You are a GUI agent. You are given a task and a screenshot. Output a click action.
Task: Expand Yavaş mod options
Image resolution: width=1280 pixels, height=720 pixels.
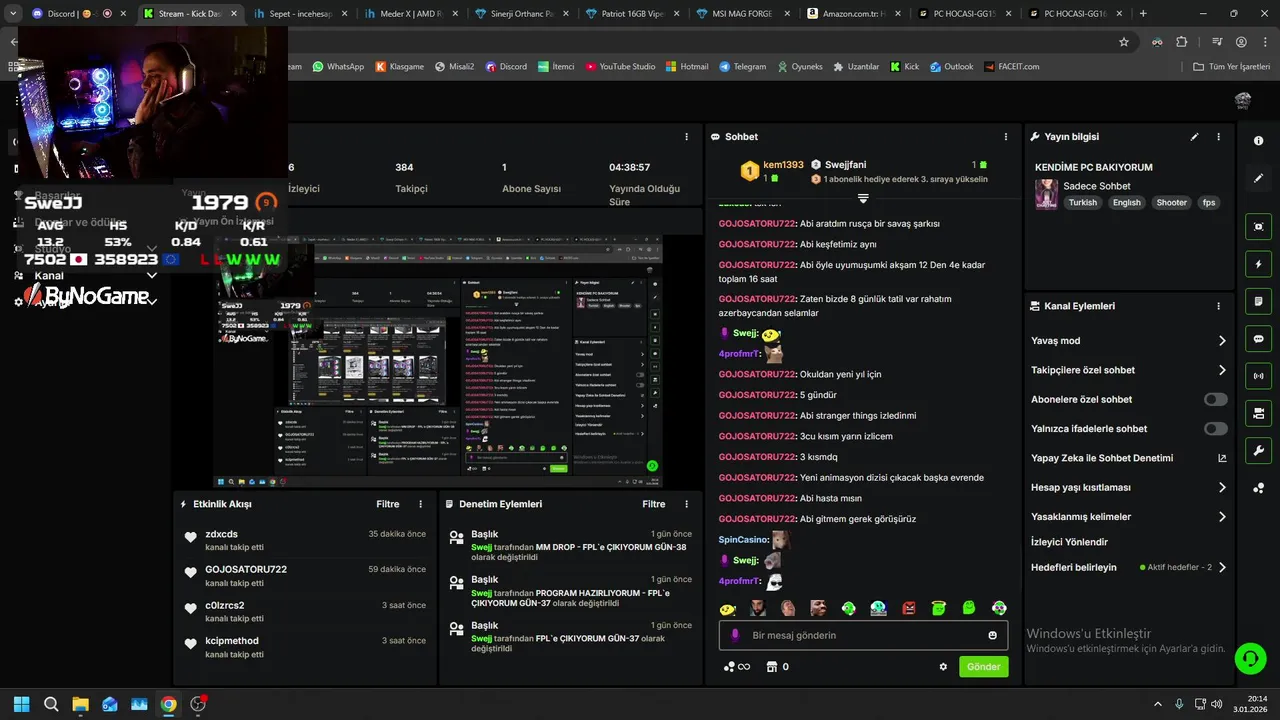click(1222, 341)
